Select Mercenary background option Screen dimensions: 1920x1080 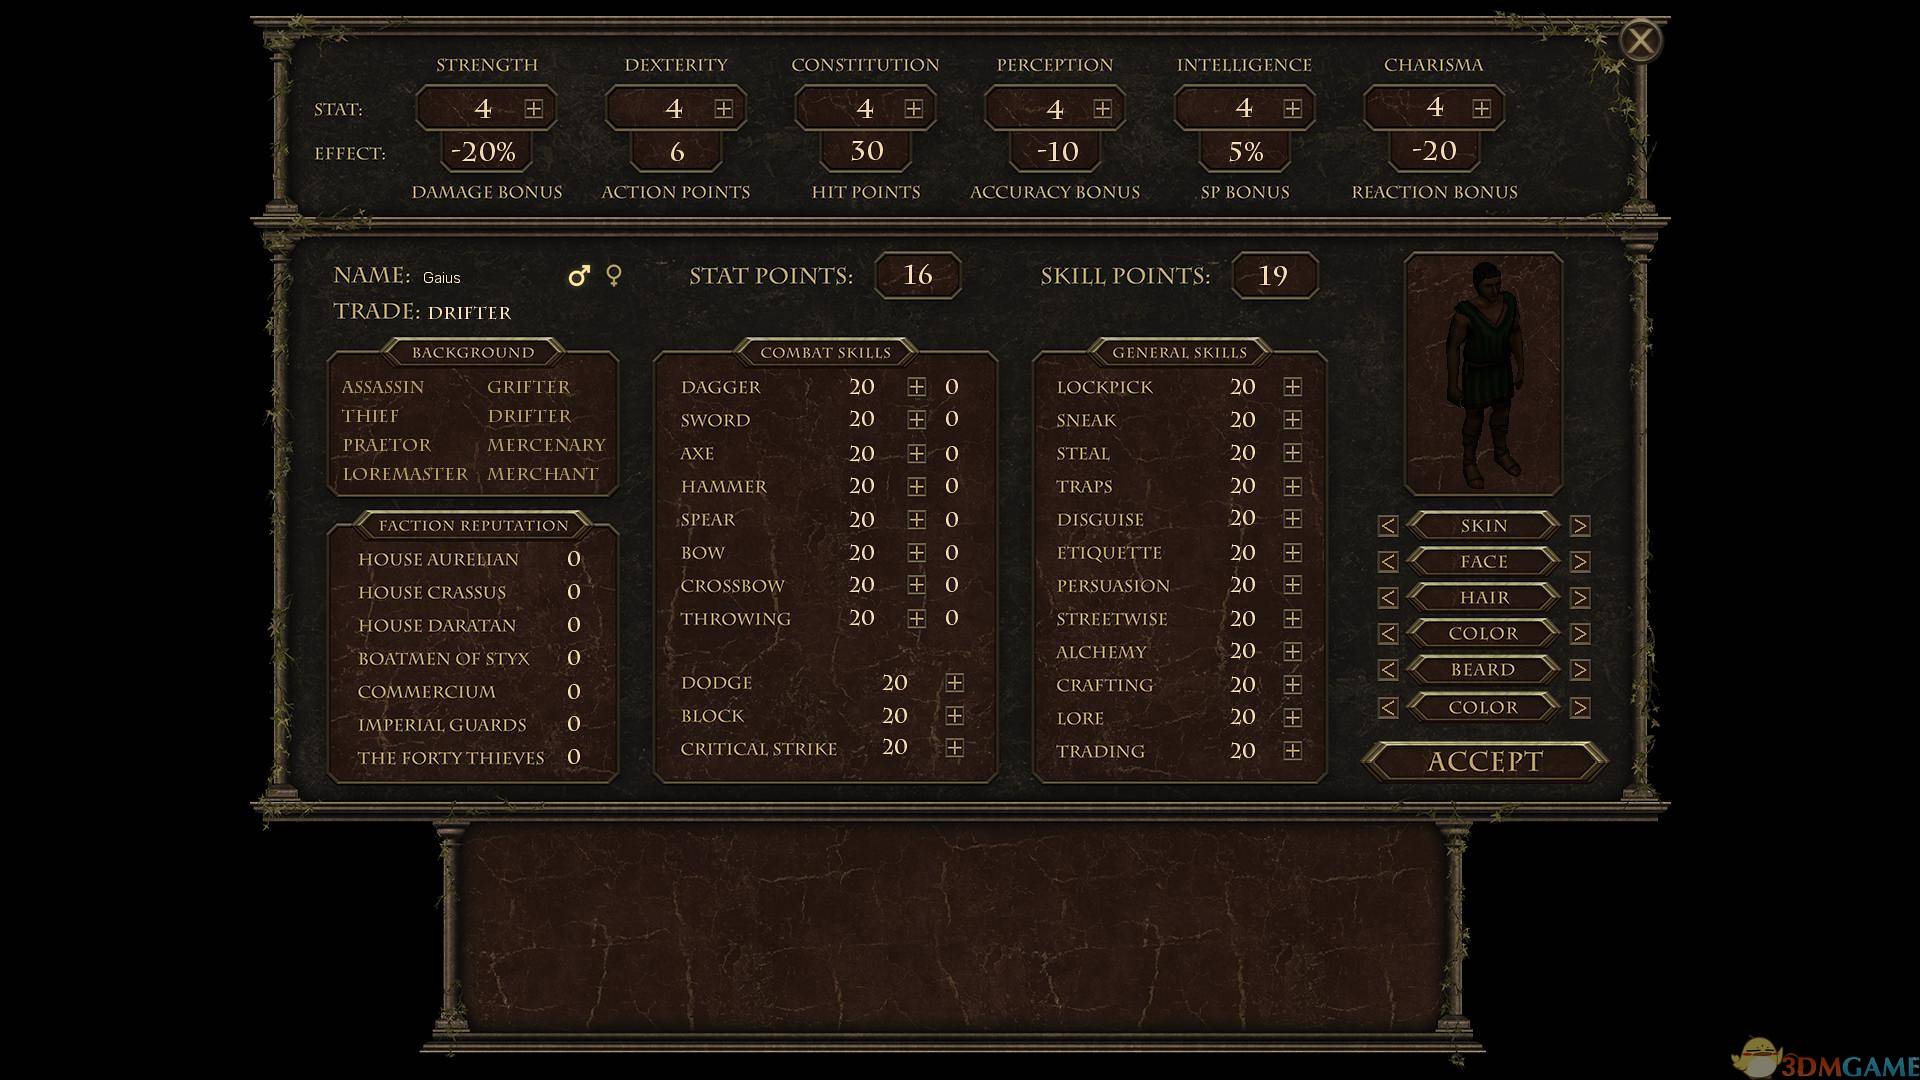point(546,445)
